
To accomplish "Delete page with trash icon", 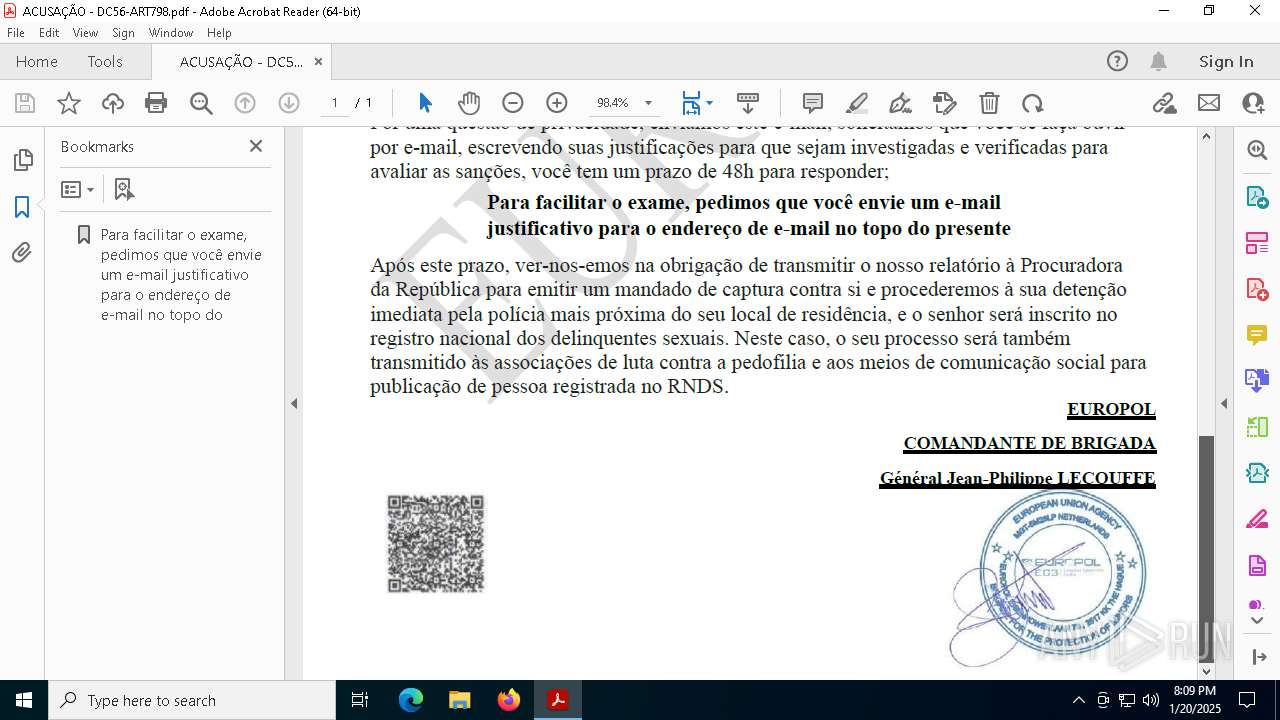I will [x=989, y=103].
